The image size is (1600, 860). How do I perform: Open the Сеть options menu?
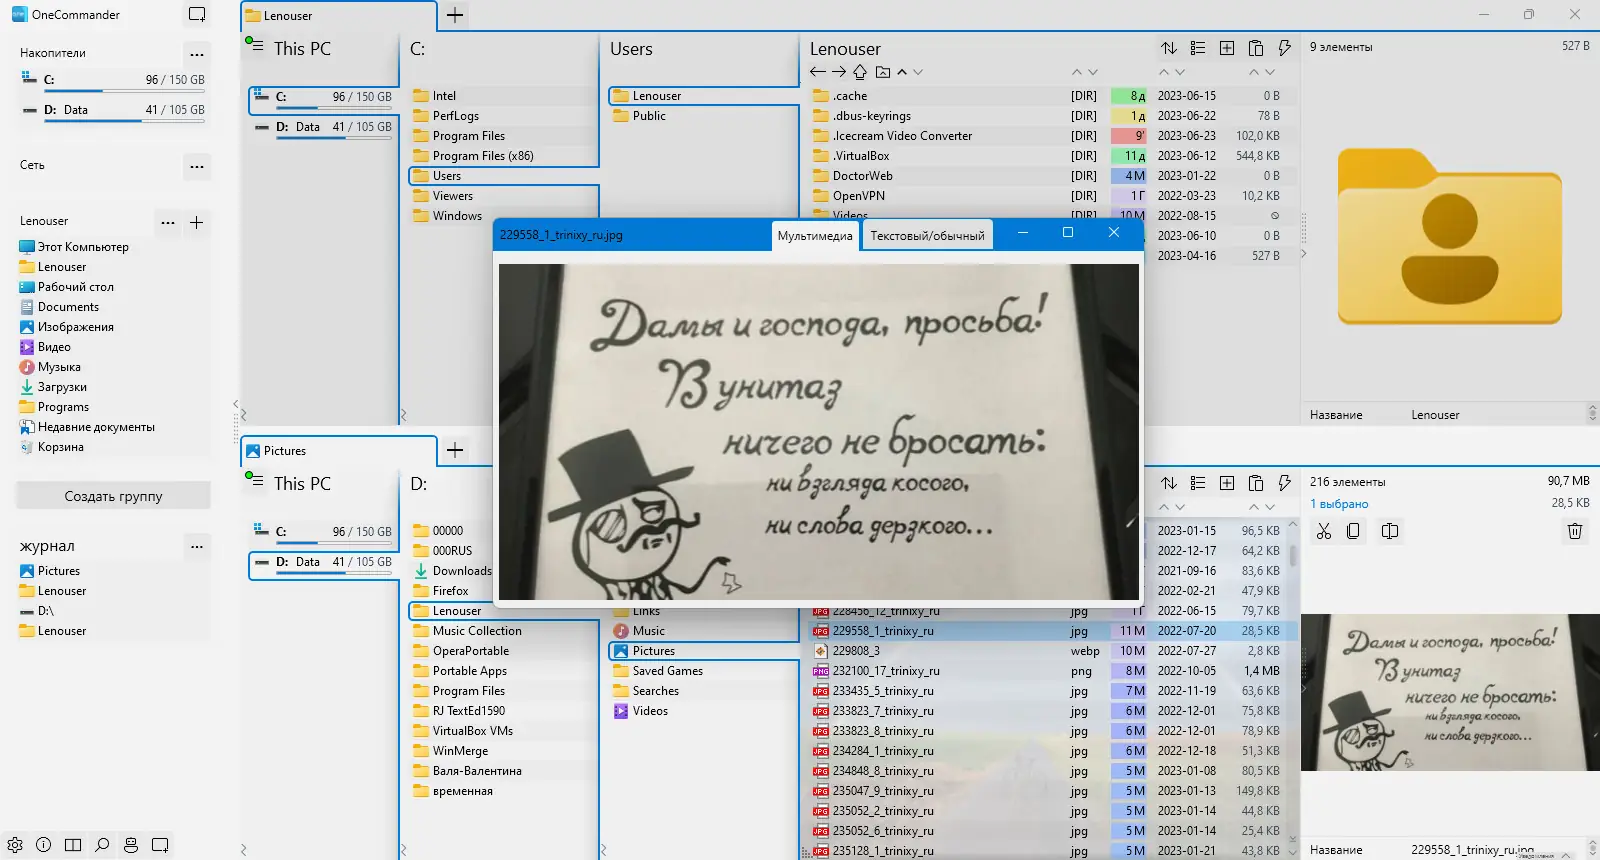coord(197,166)
